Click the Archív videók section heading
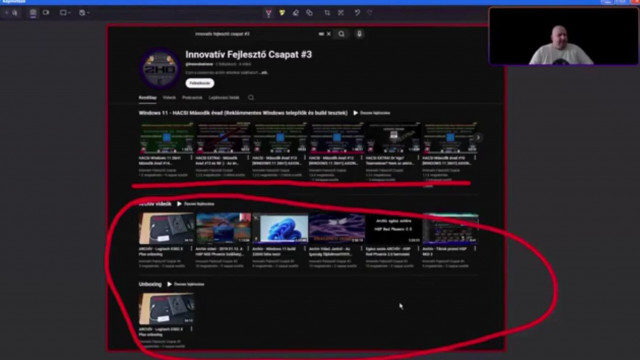The height and width of the screenshot is (360, 640). pos(155,204)
